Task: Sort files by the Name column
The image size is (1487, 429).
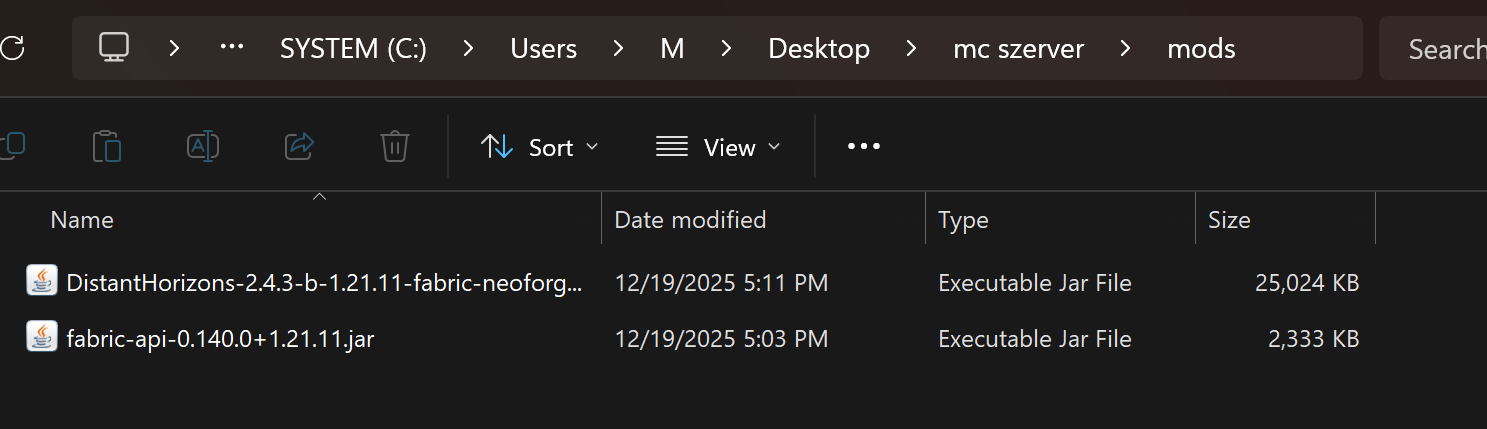Action: pos(82,220)
